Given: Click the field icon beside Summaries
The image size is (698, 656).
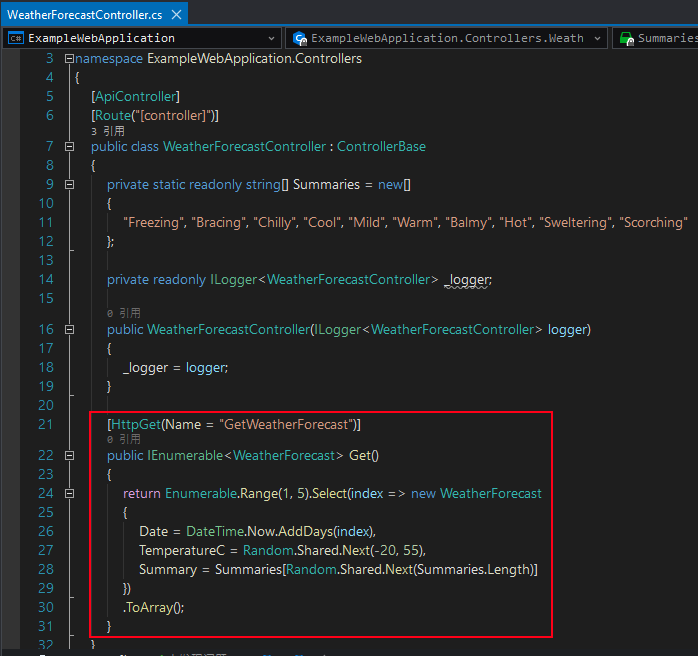Looking at the screenshot, I should point(627,39).
